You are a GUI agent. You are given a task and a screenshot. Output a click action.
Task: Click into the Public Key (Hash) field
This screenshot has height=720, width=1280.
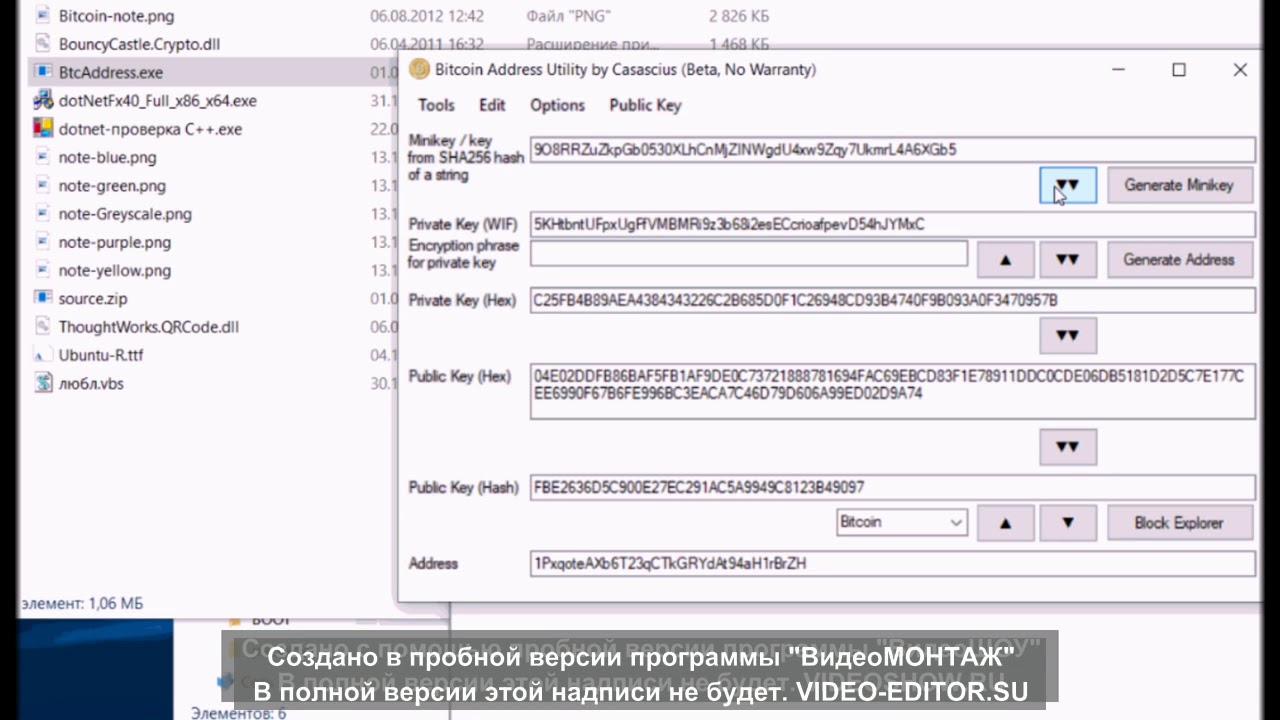892,488
